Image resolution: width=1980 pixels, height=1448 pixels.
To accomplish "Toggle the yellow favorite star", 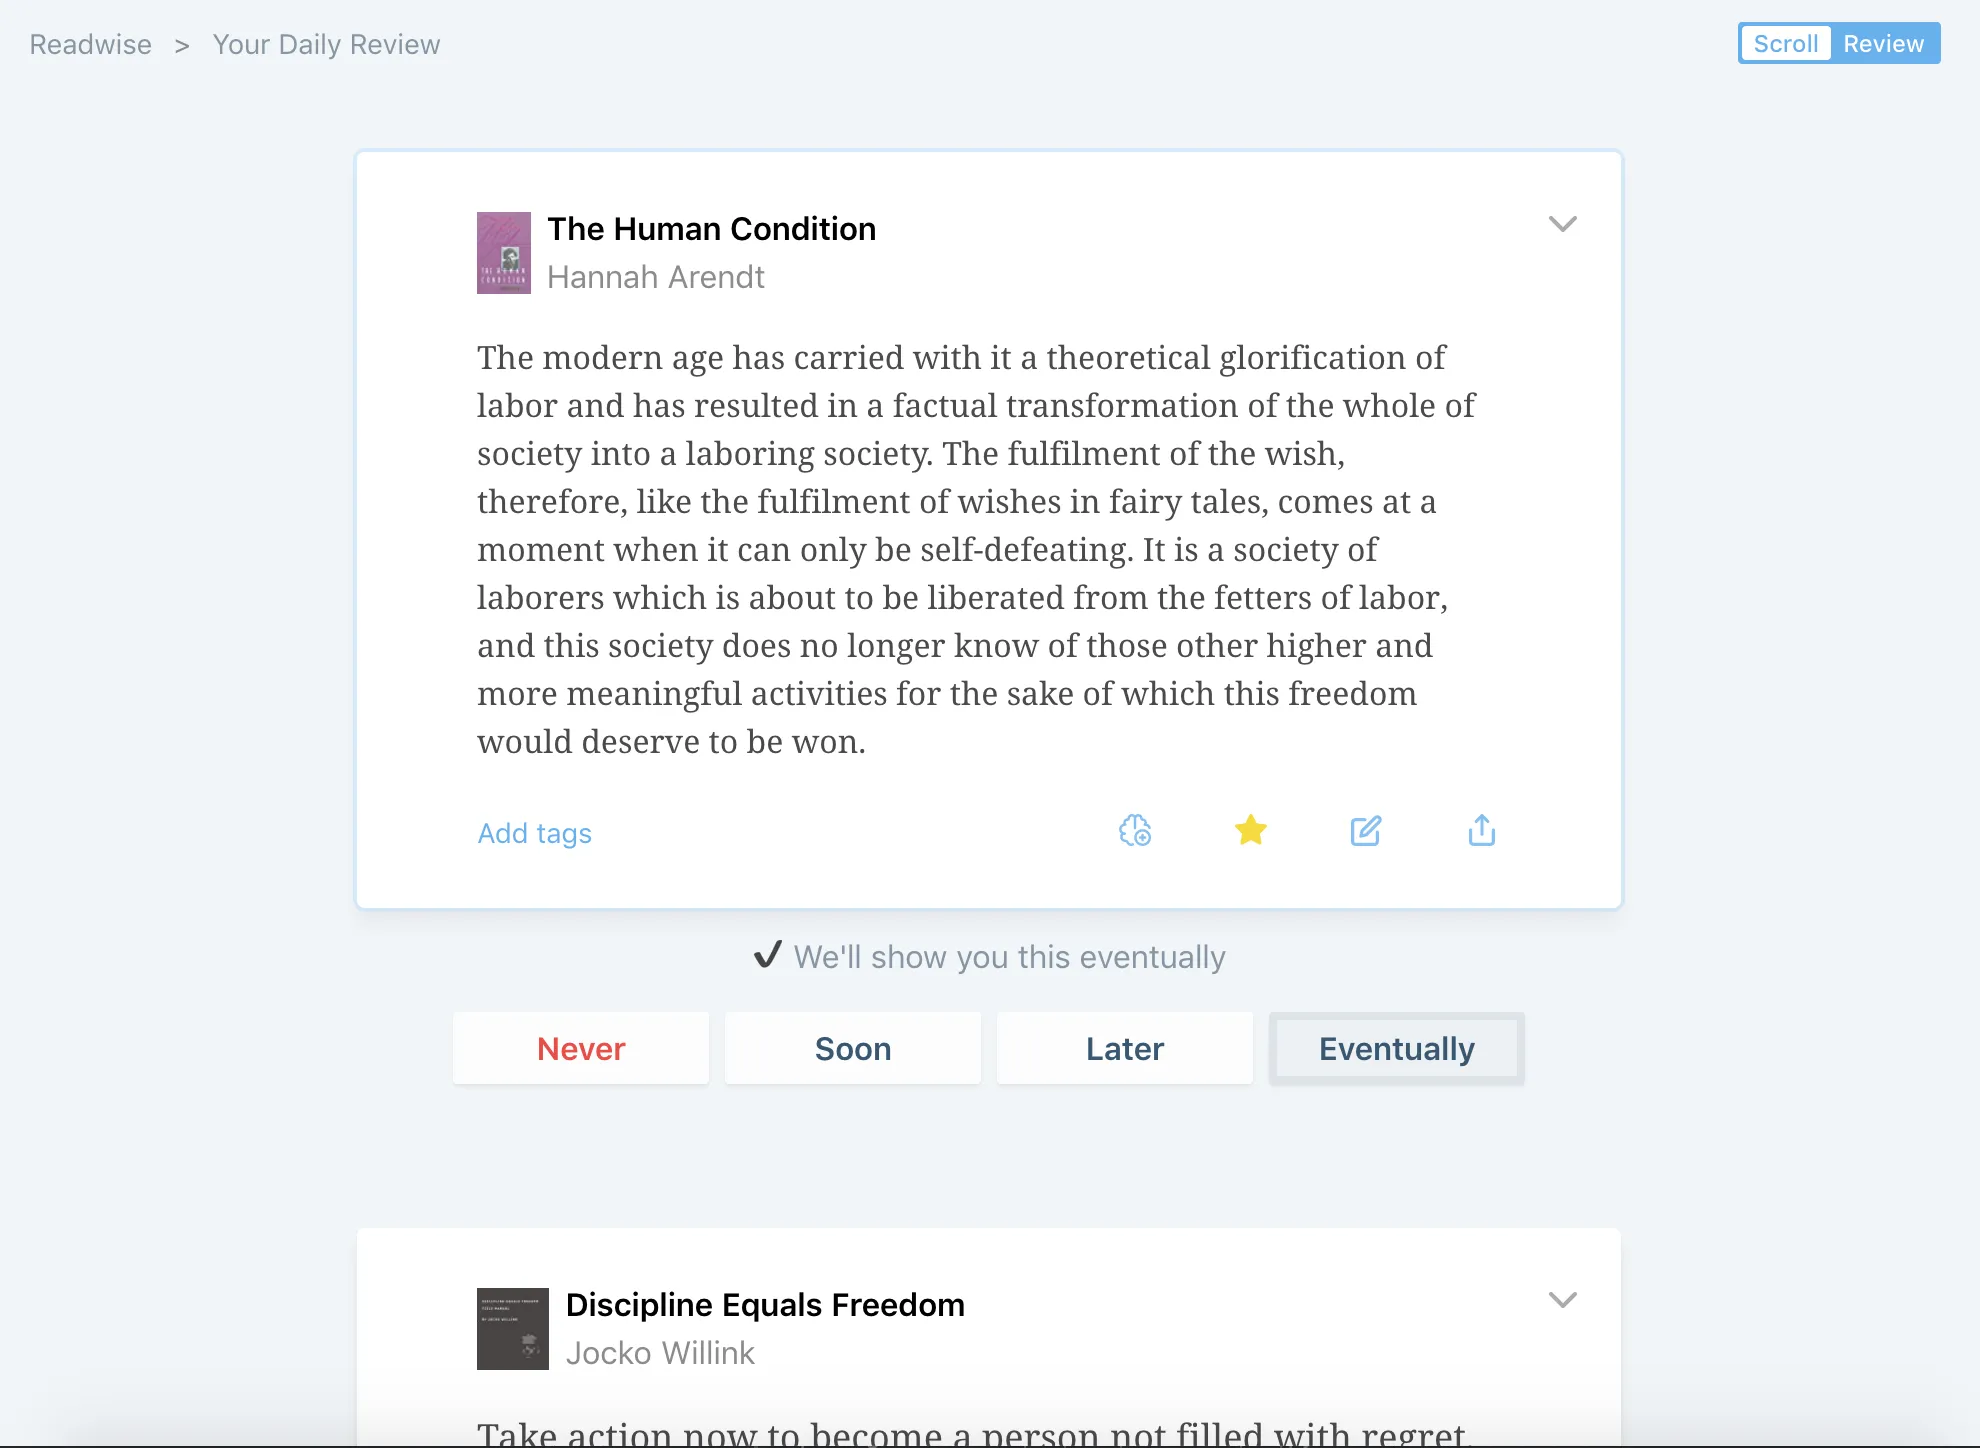I will pyautogui.click(x=1250, y=831).
